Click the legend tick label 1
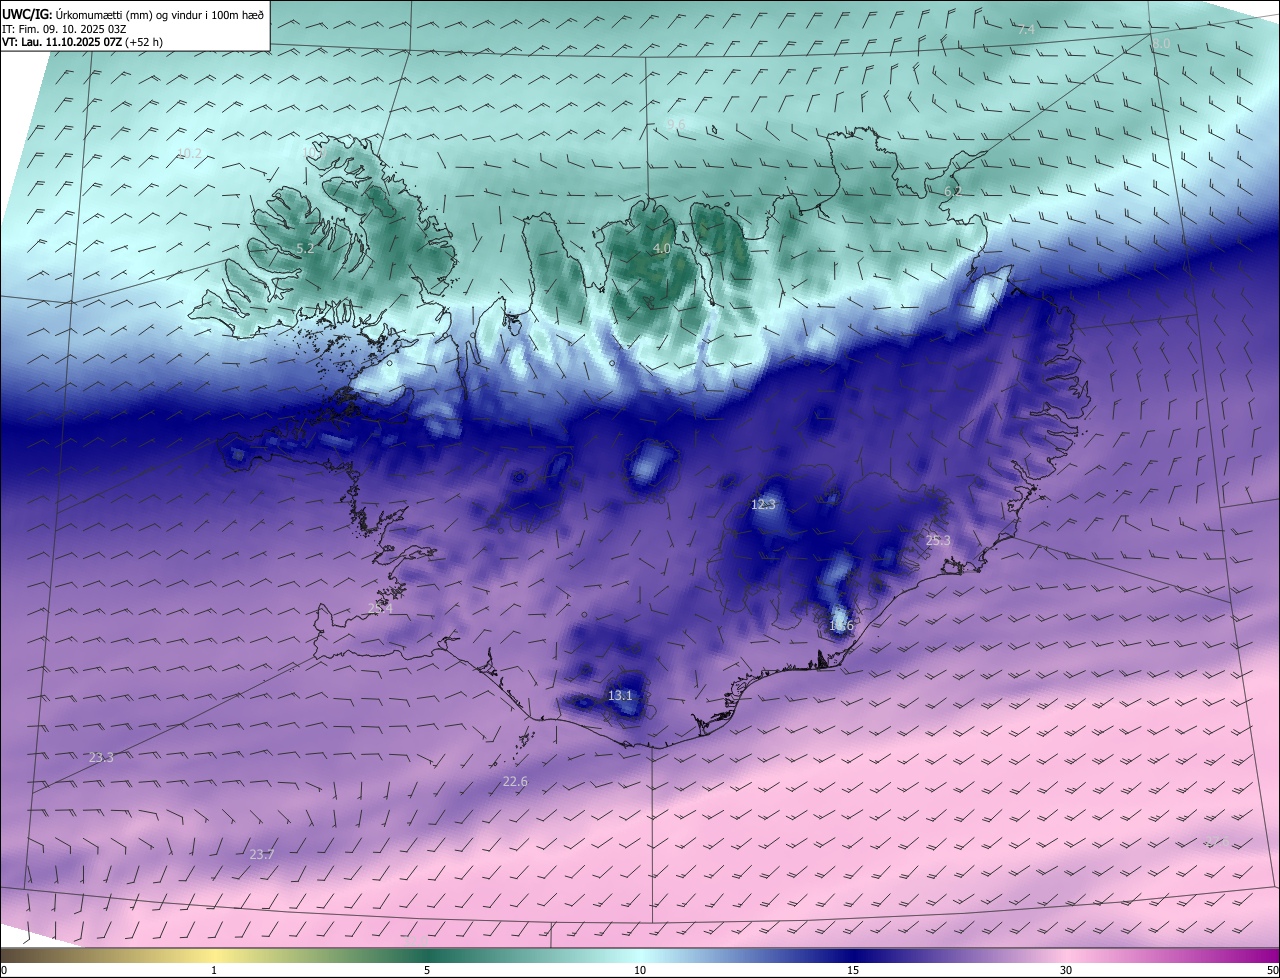The height and width of the screenshot is (978, 1280). 214,970
